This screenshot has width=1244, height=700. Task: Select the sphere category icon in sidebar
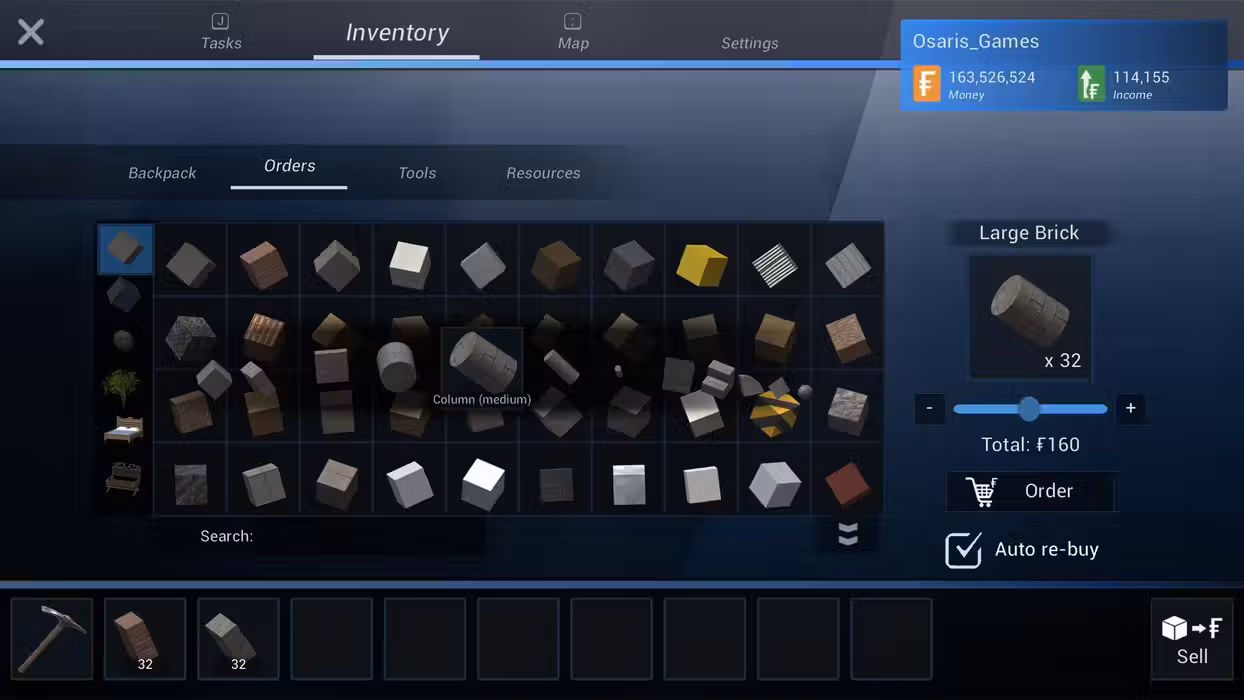123,341
